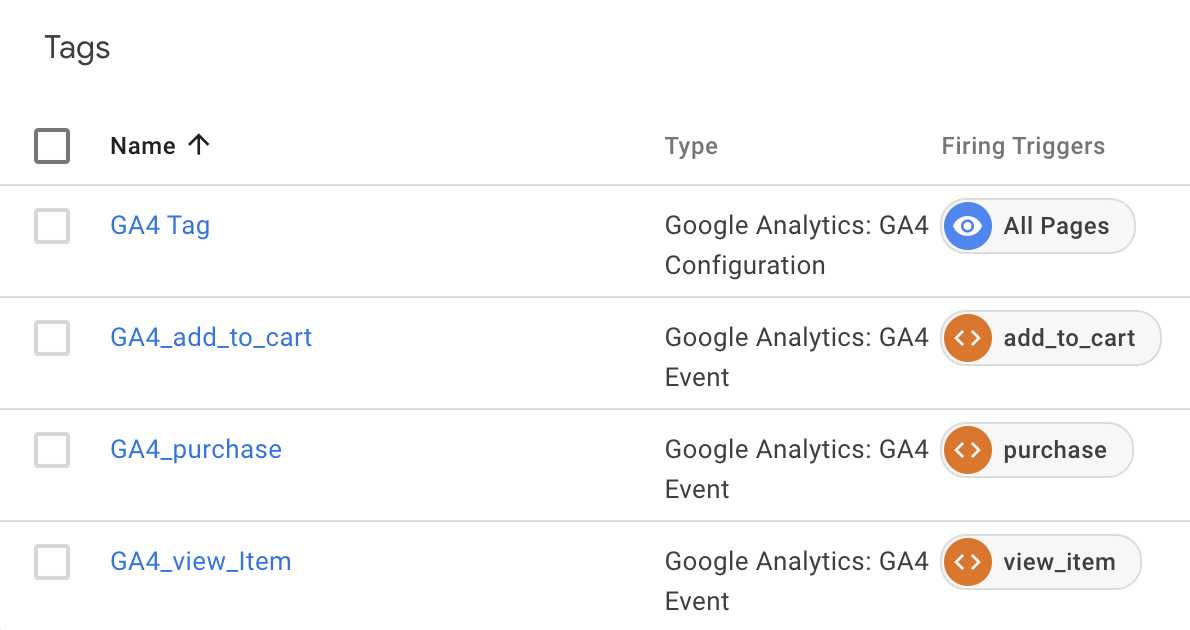1190x630 pixels.
Task: Tick the GA4_purchase row checkbox
Action: pyautogui.click(x=52, y=450)
